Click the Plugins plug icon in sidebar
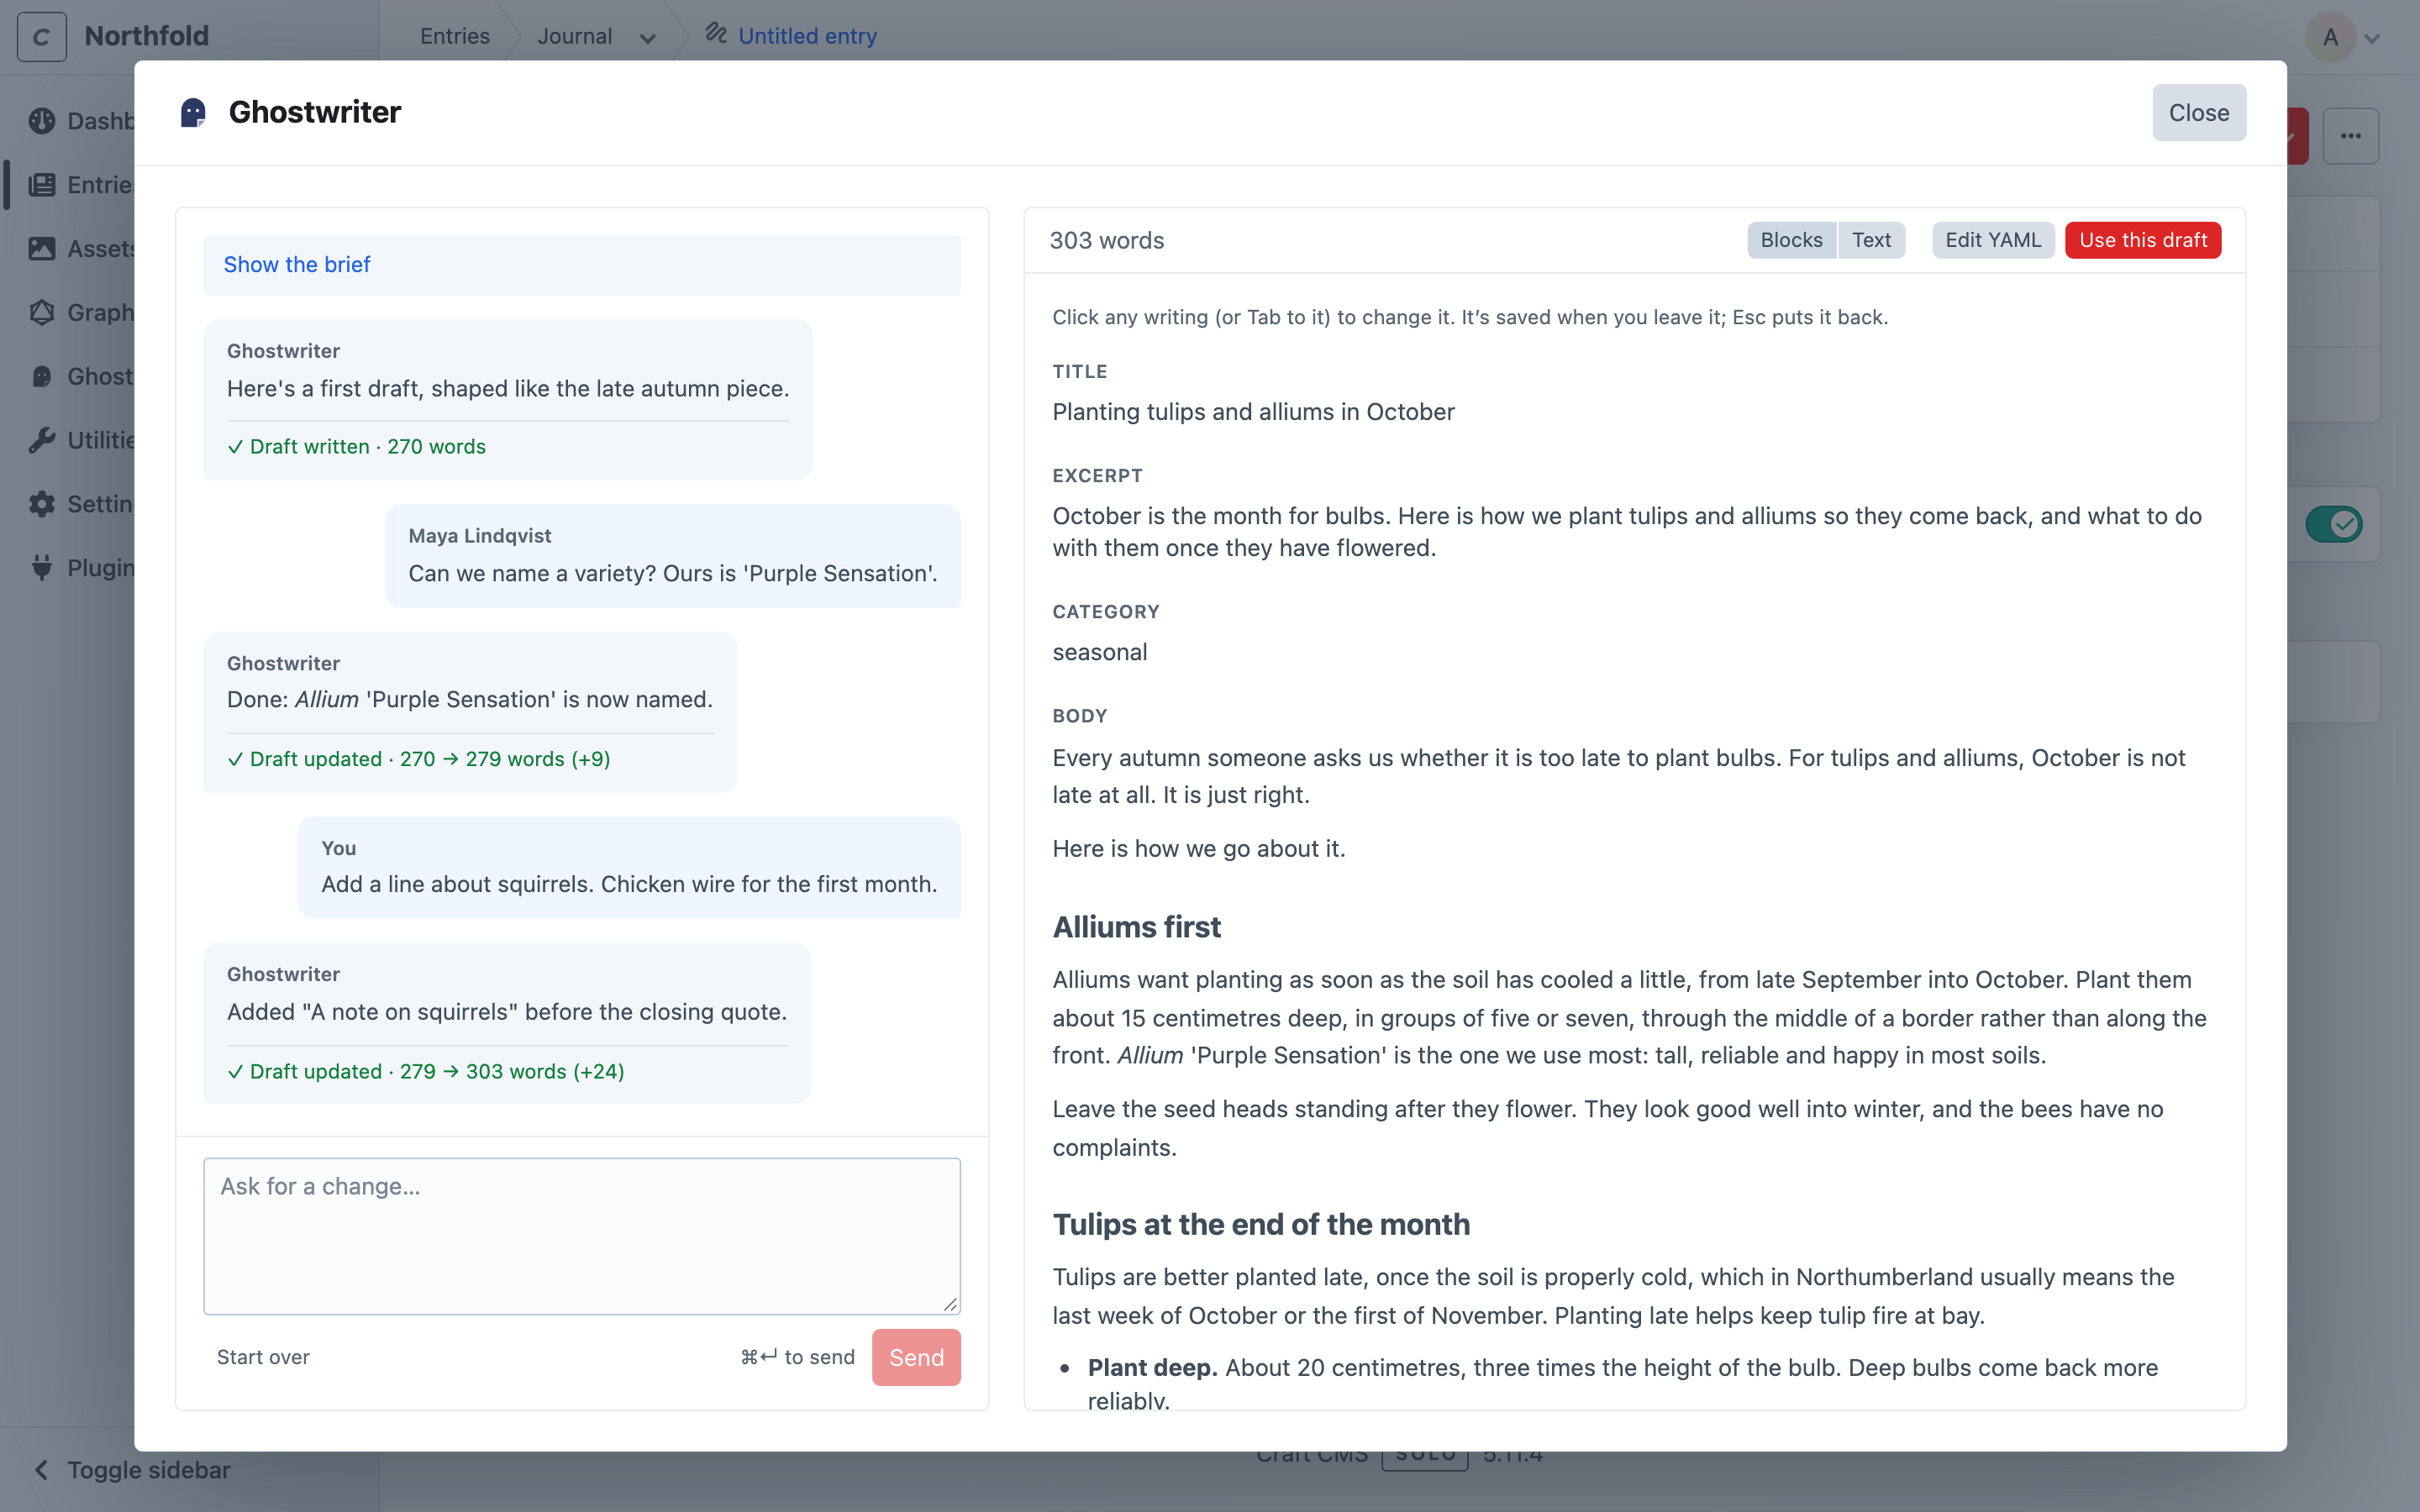This screenshot has width=2420, height=1512. point(42,568)
